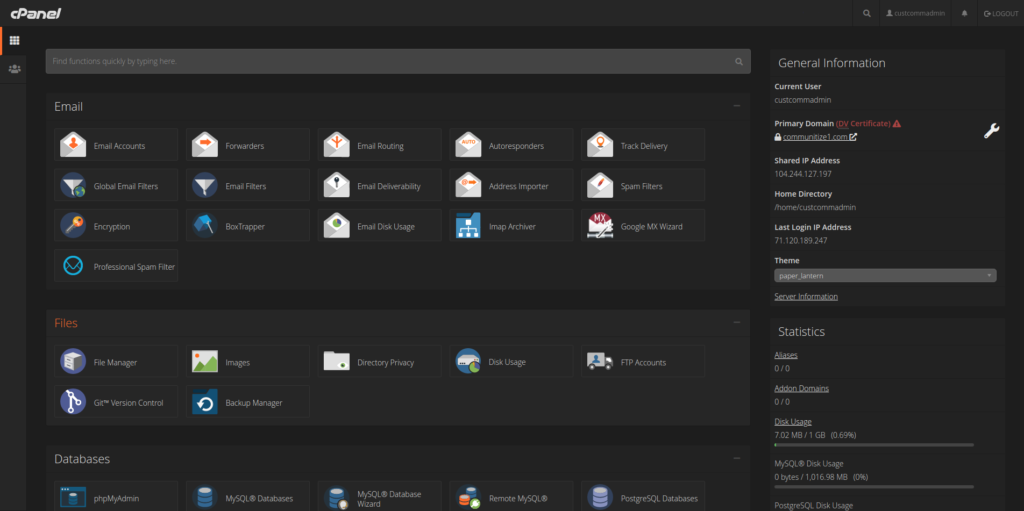Focus the Find functions search field
The height and width of the screenshot is (511, 1024).
pos(390,61)
